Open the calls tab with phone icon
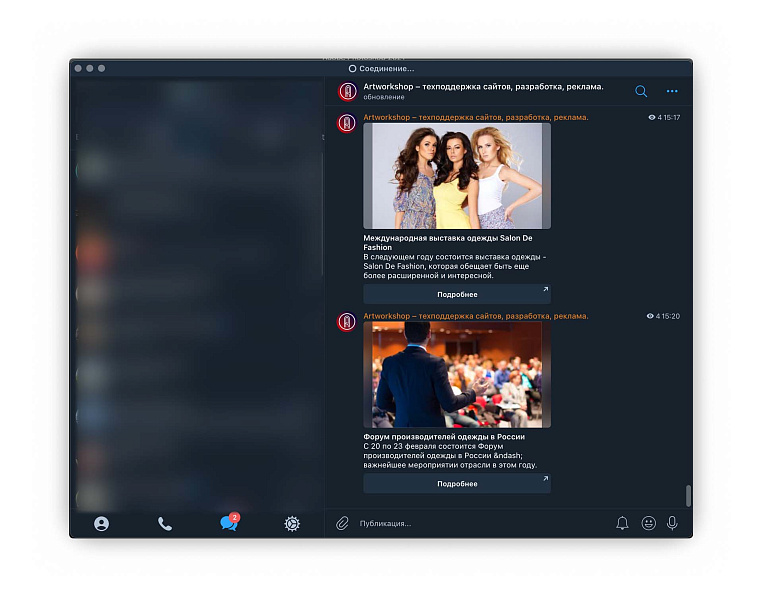763x600 pixels. pyautogui.click(x=165, y=523)
